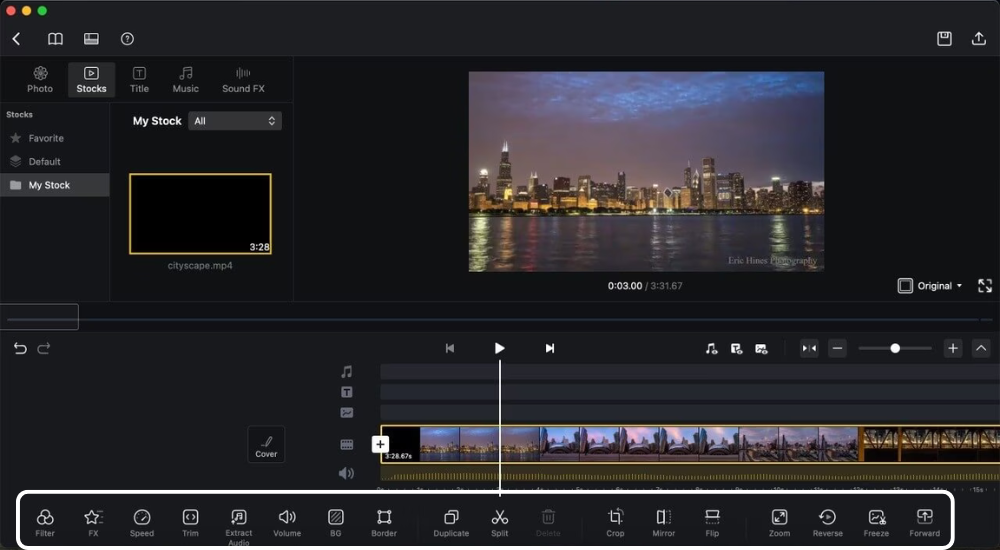Screen dimensions: 1000x550
Task: Click the Export icon at top right
Action: 979,38
